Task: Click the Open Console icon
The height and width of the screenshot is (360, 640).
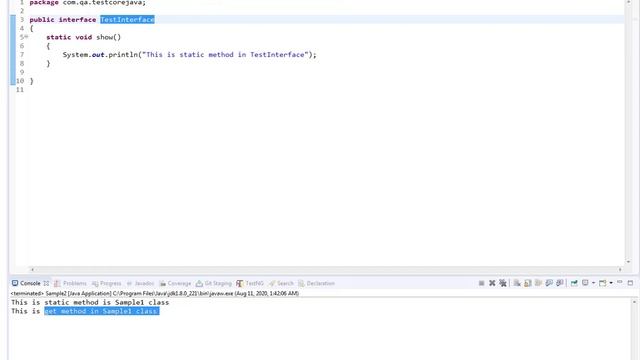Action: 602,283
